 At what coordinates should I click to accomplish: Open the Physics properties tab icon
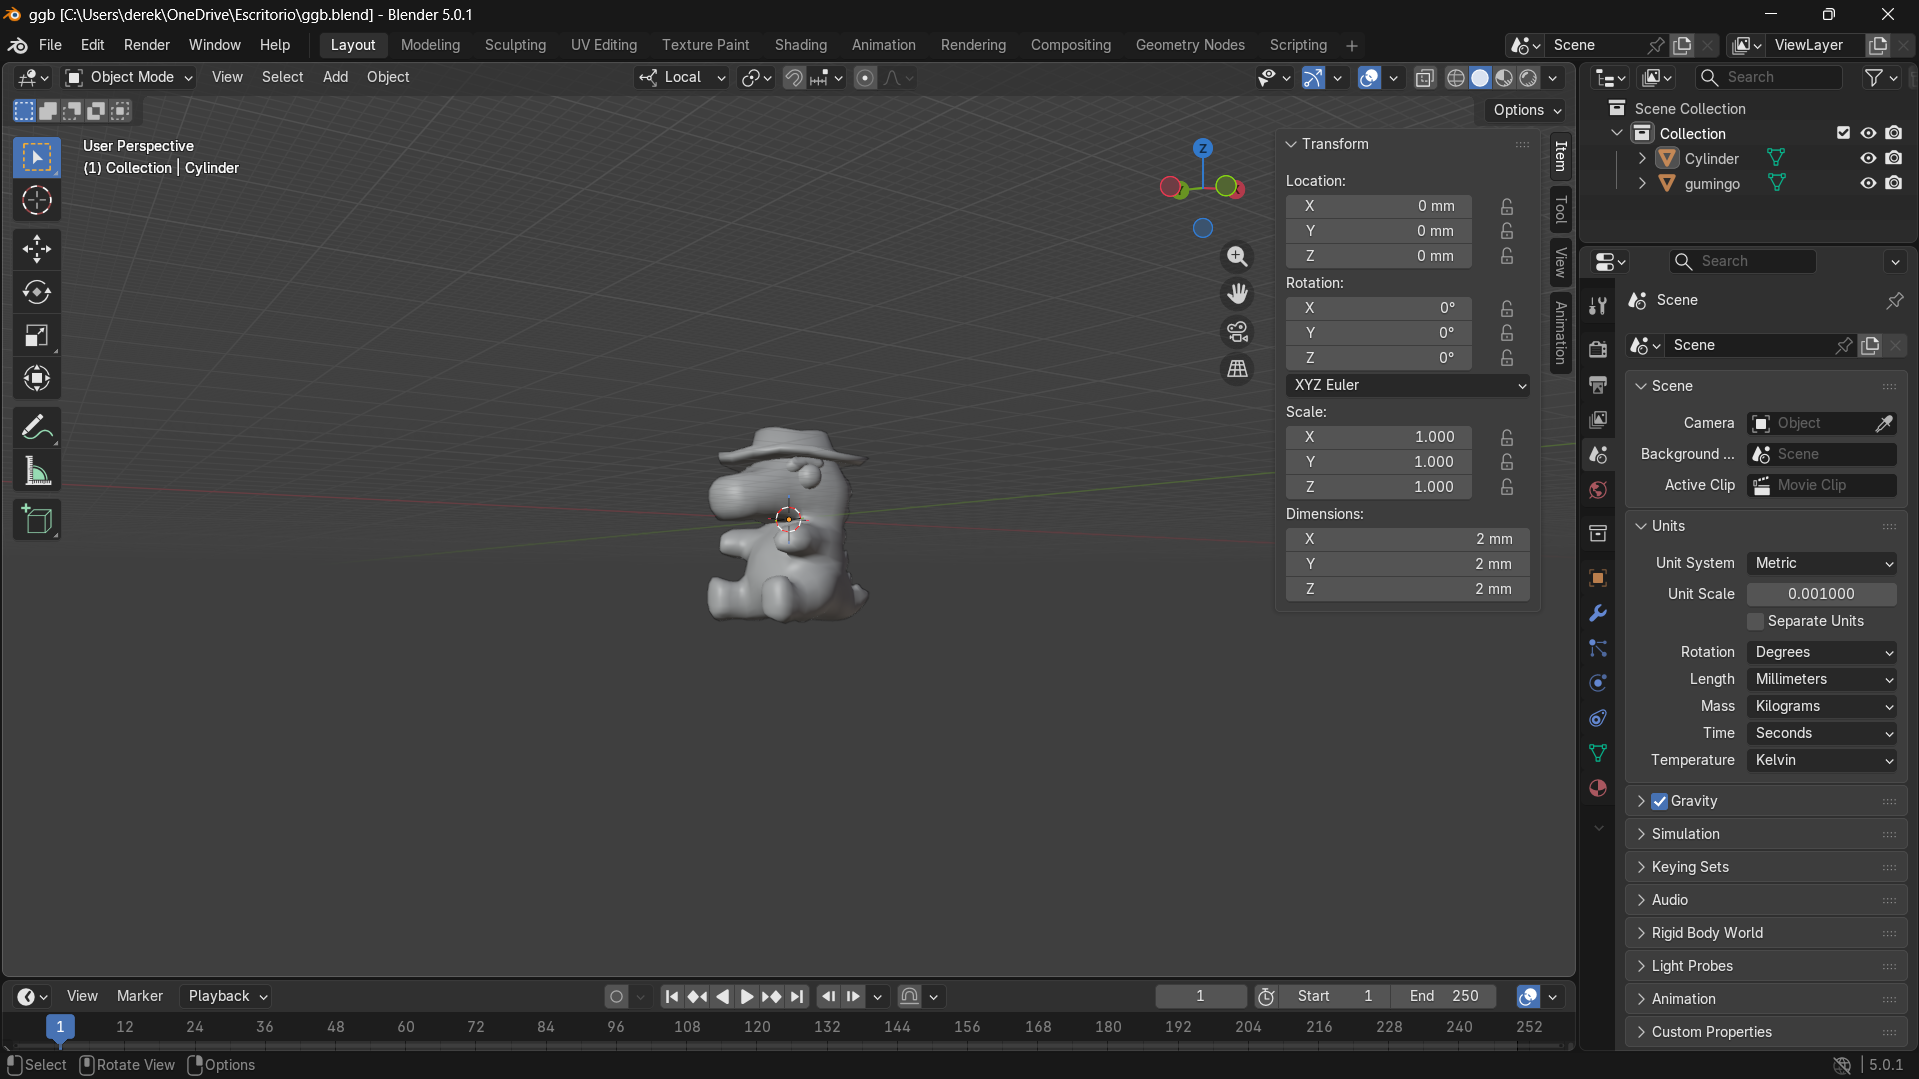point(1598,683)
